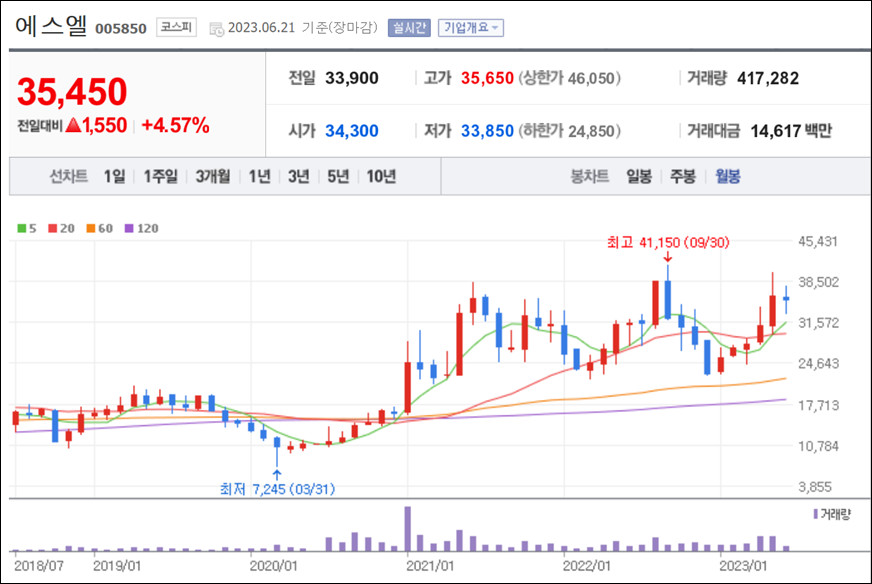Image resolution: width=872 pixels, height=584 pixels.
Task: Click the +4.57% change value
Action: (176, 125)
